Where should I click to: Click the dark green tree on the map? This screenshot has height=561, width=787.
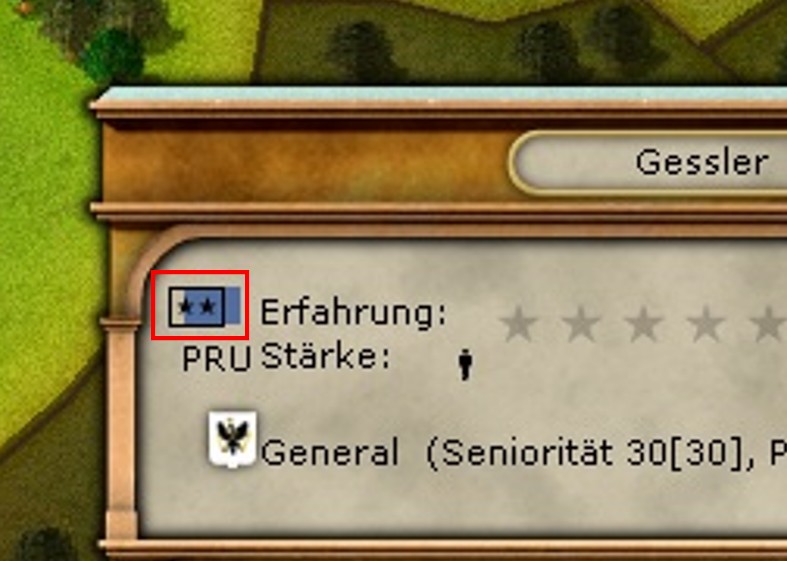click(x=113, y=54)
